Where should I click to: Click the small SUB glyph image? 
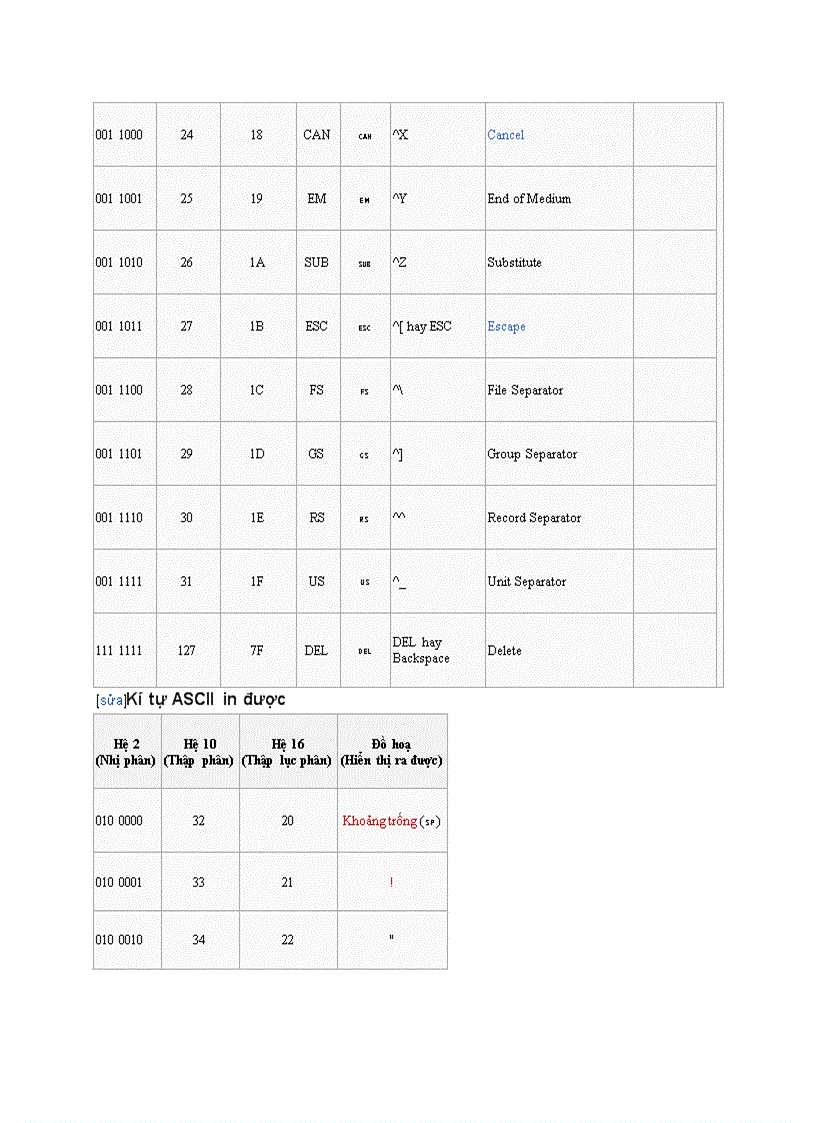[x=365, y=264]
